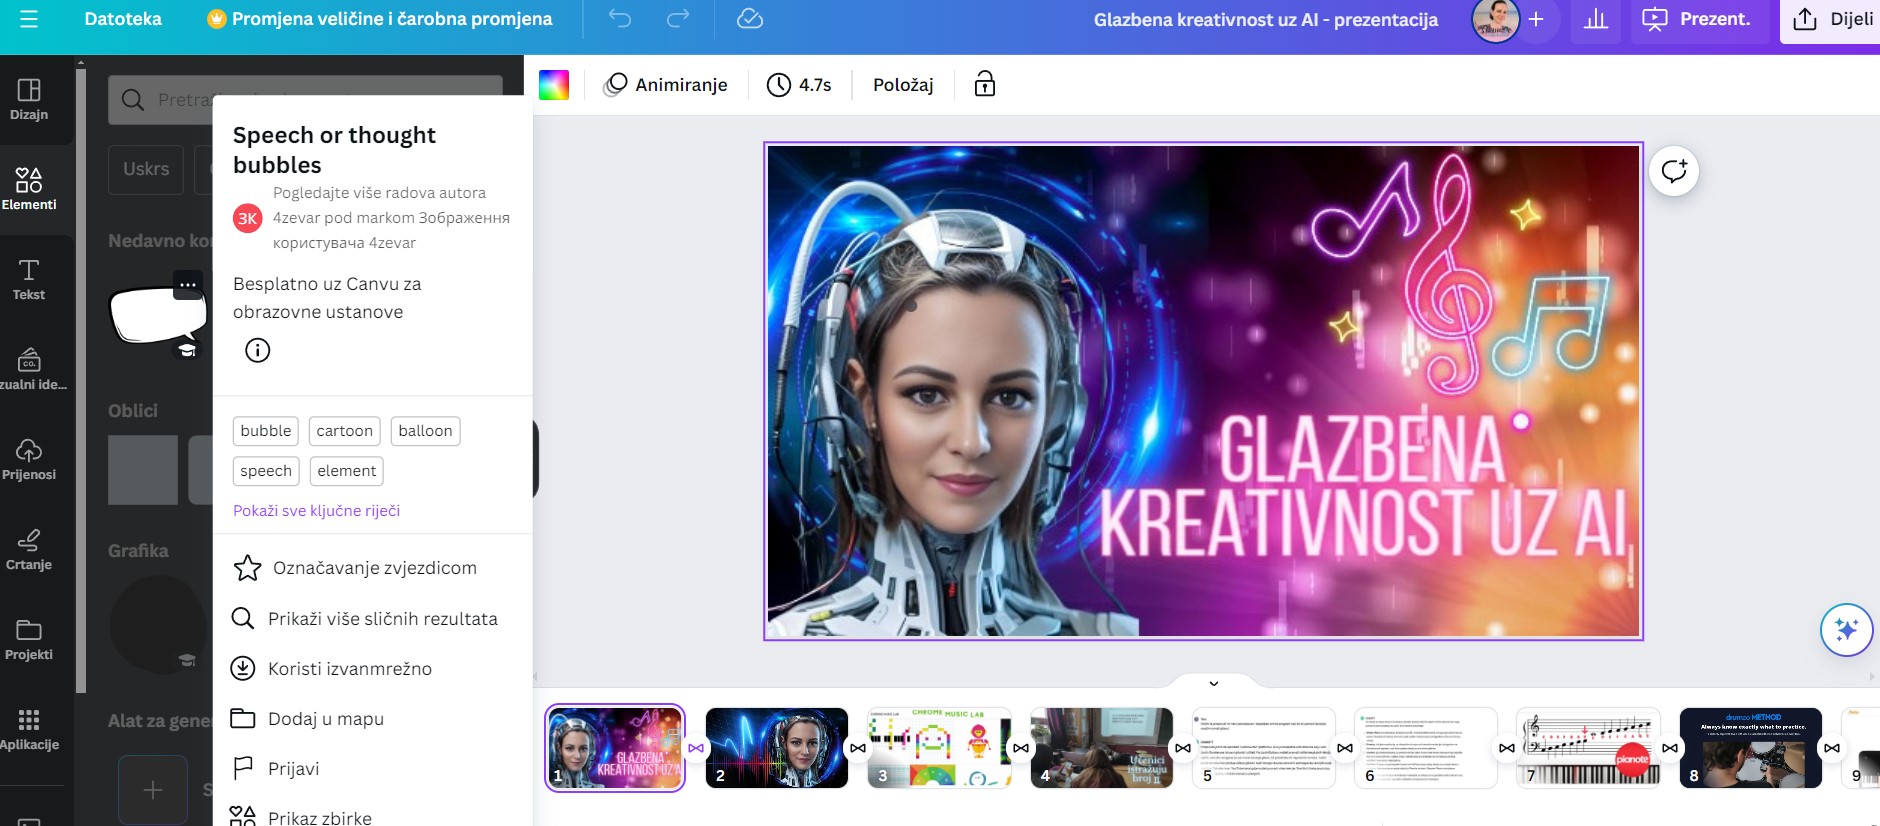Screen dimensions: 1880x826
Task: Add comment using canvas corner button
Action: coord(1673,171)
